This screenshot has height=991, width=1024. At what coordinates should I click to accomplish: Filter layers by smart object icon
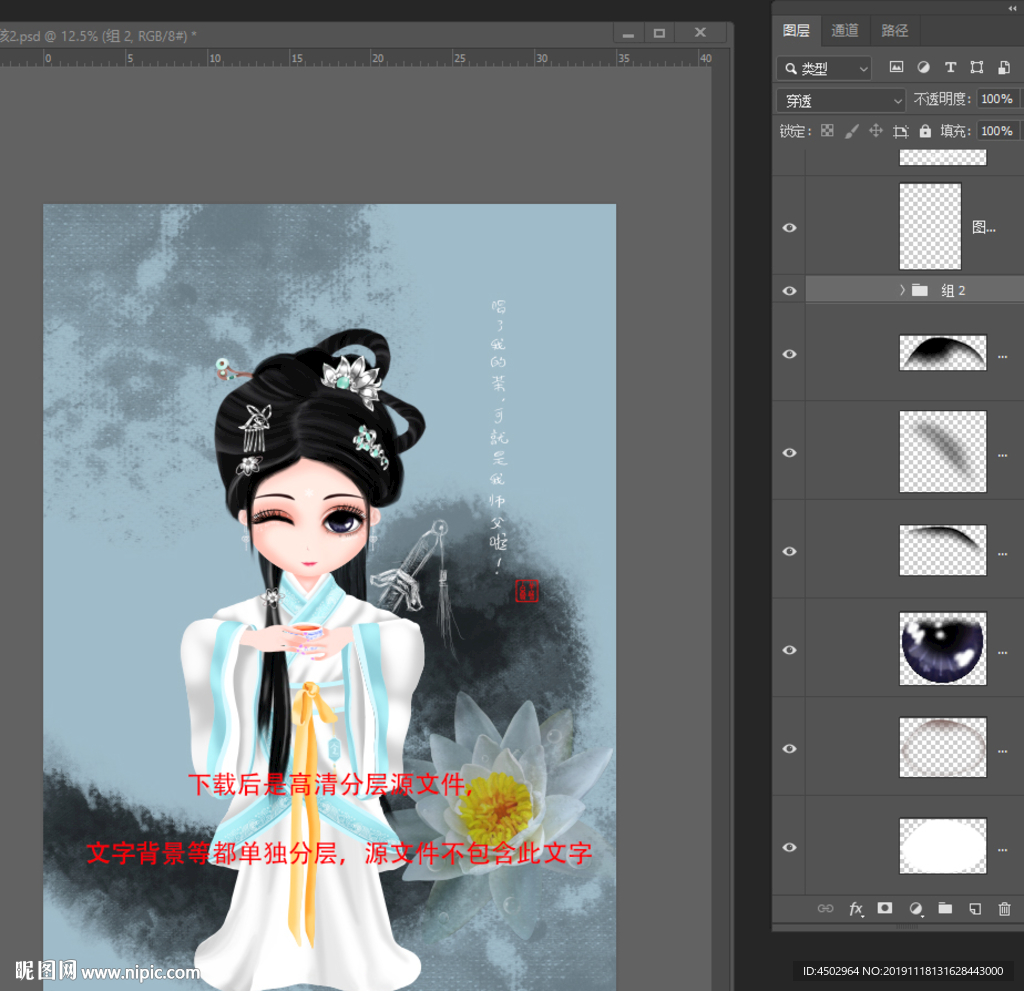pos(1004,67)
